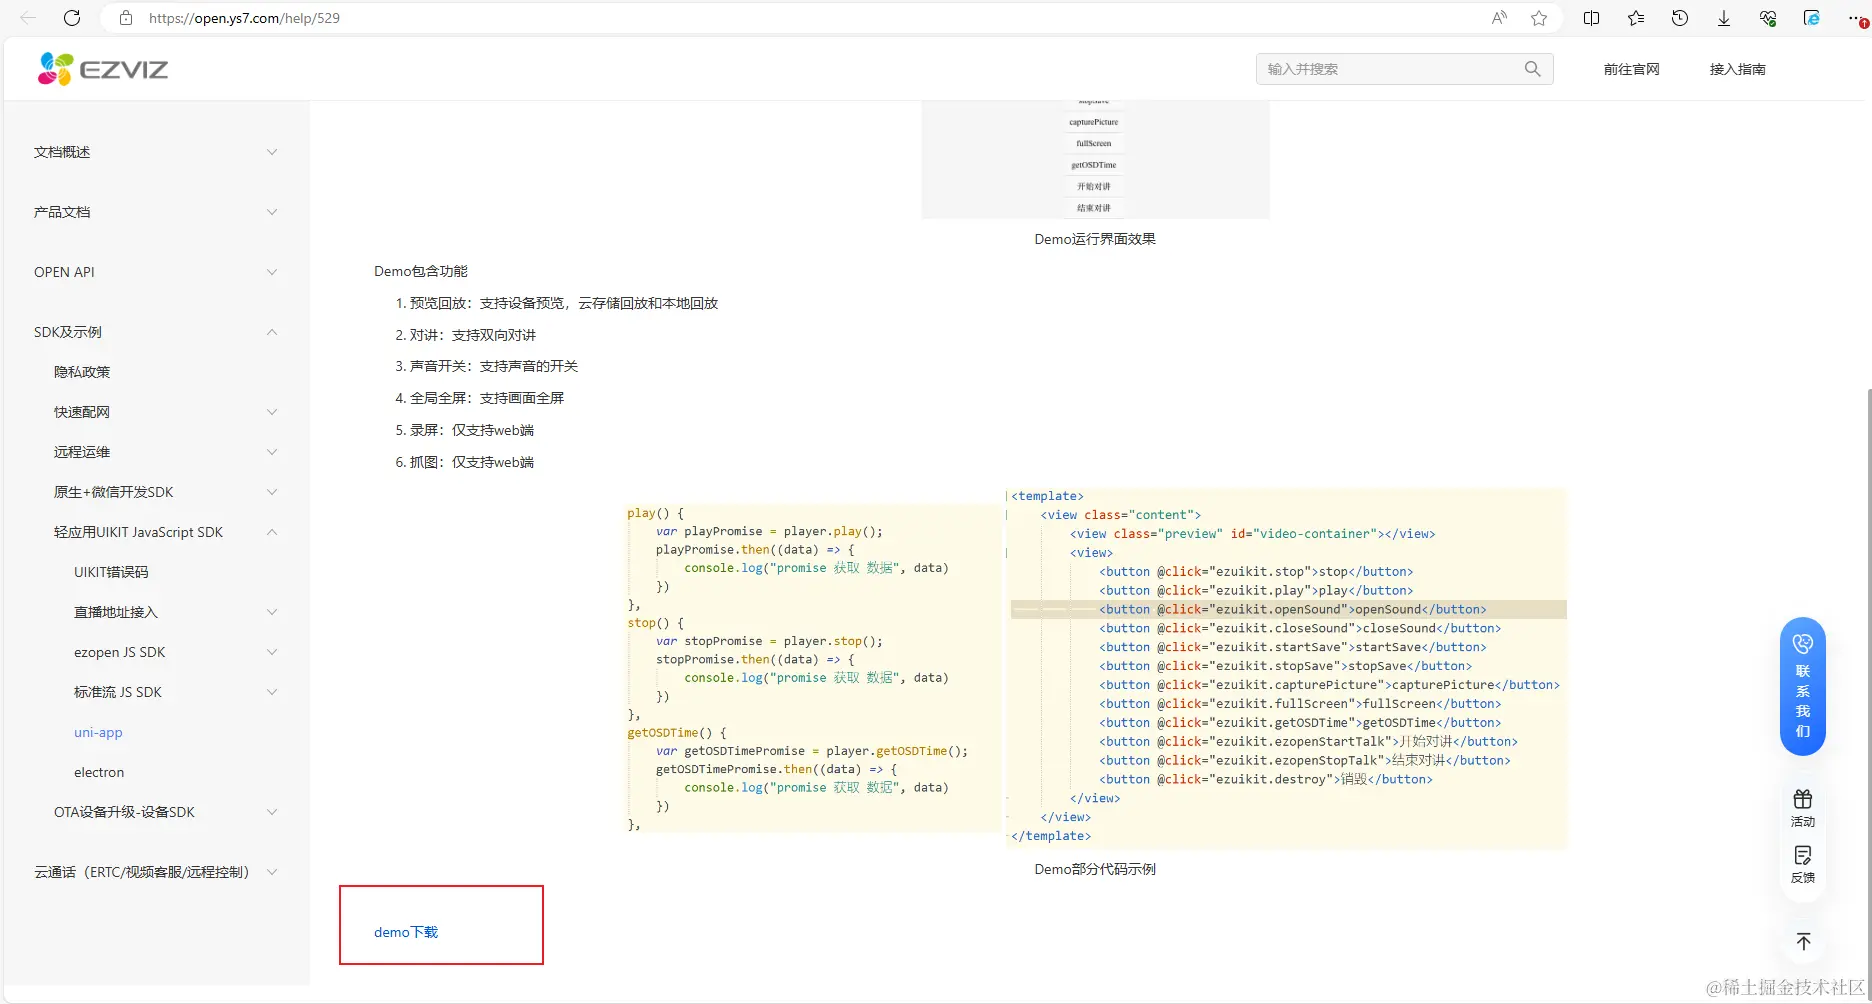Click the 'Demo运行界面效果' caption text
Viewport: 1872px width, 1004px height.
[x=1095, y=239]
